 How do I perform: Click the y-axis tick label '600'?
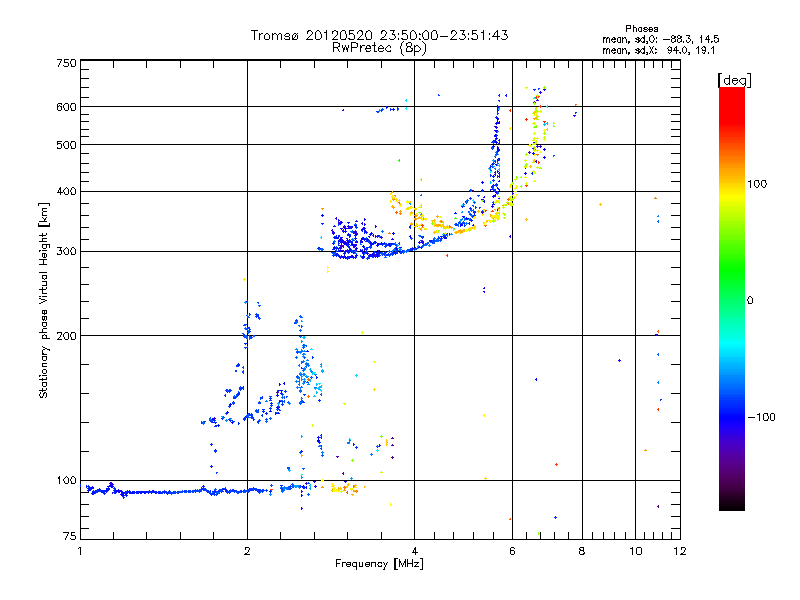[x=66, y=107]
